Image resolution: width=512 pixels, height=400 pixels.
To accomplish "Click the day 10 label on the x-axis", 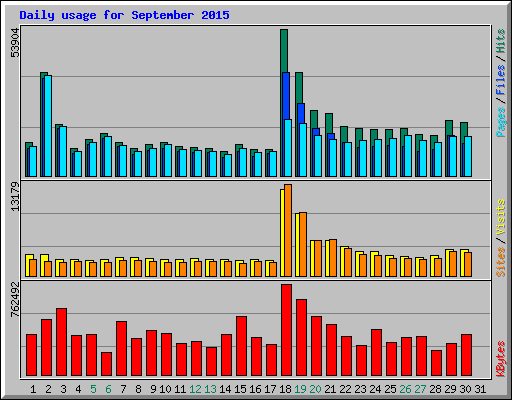I will (165, 389).
